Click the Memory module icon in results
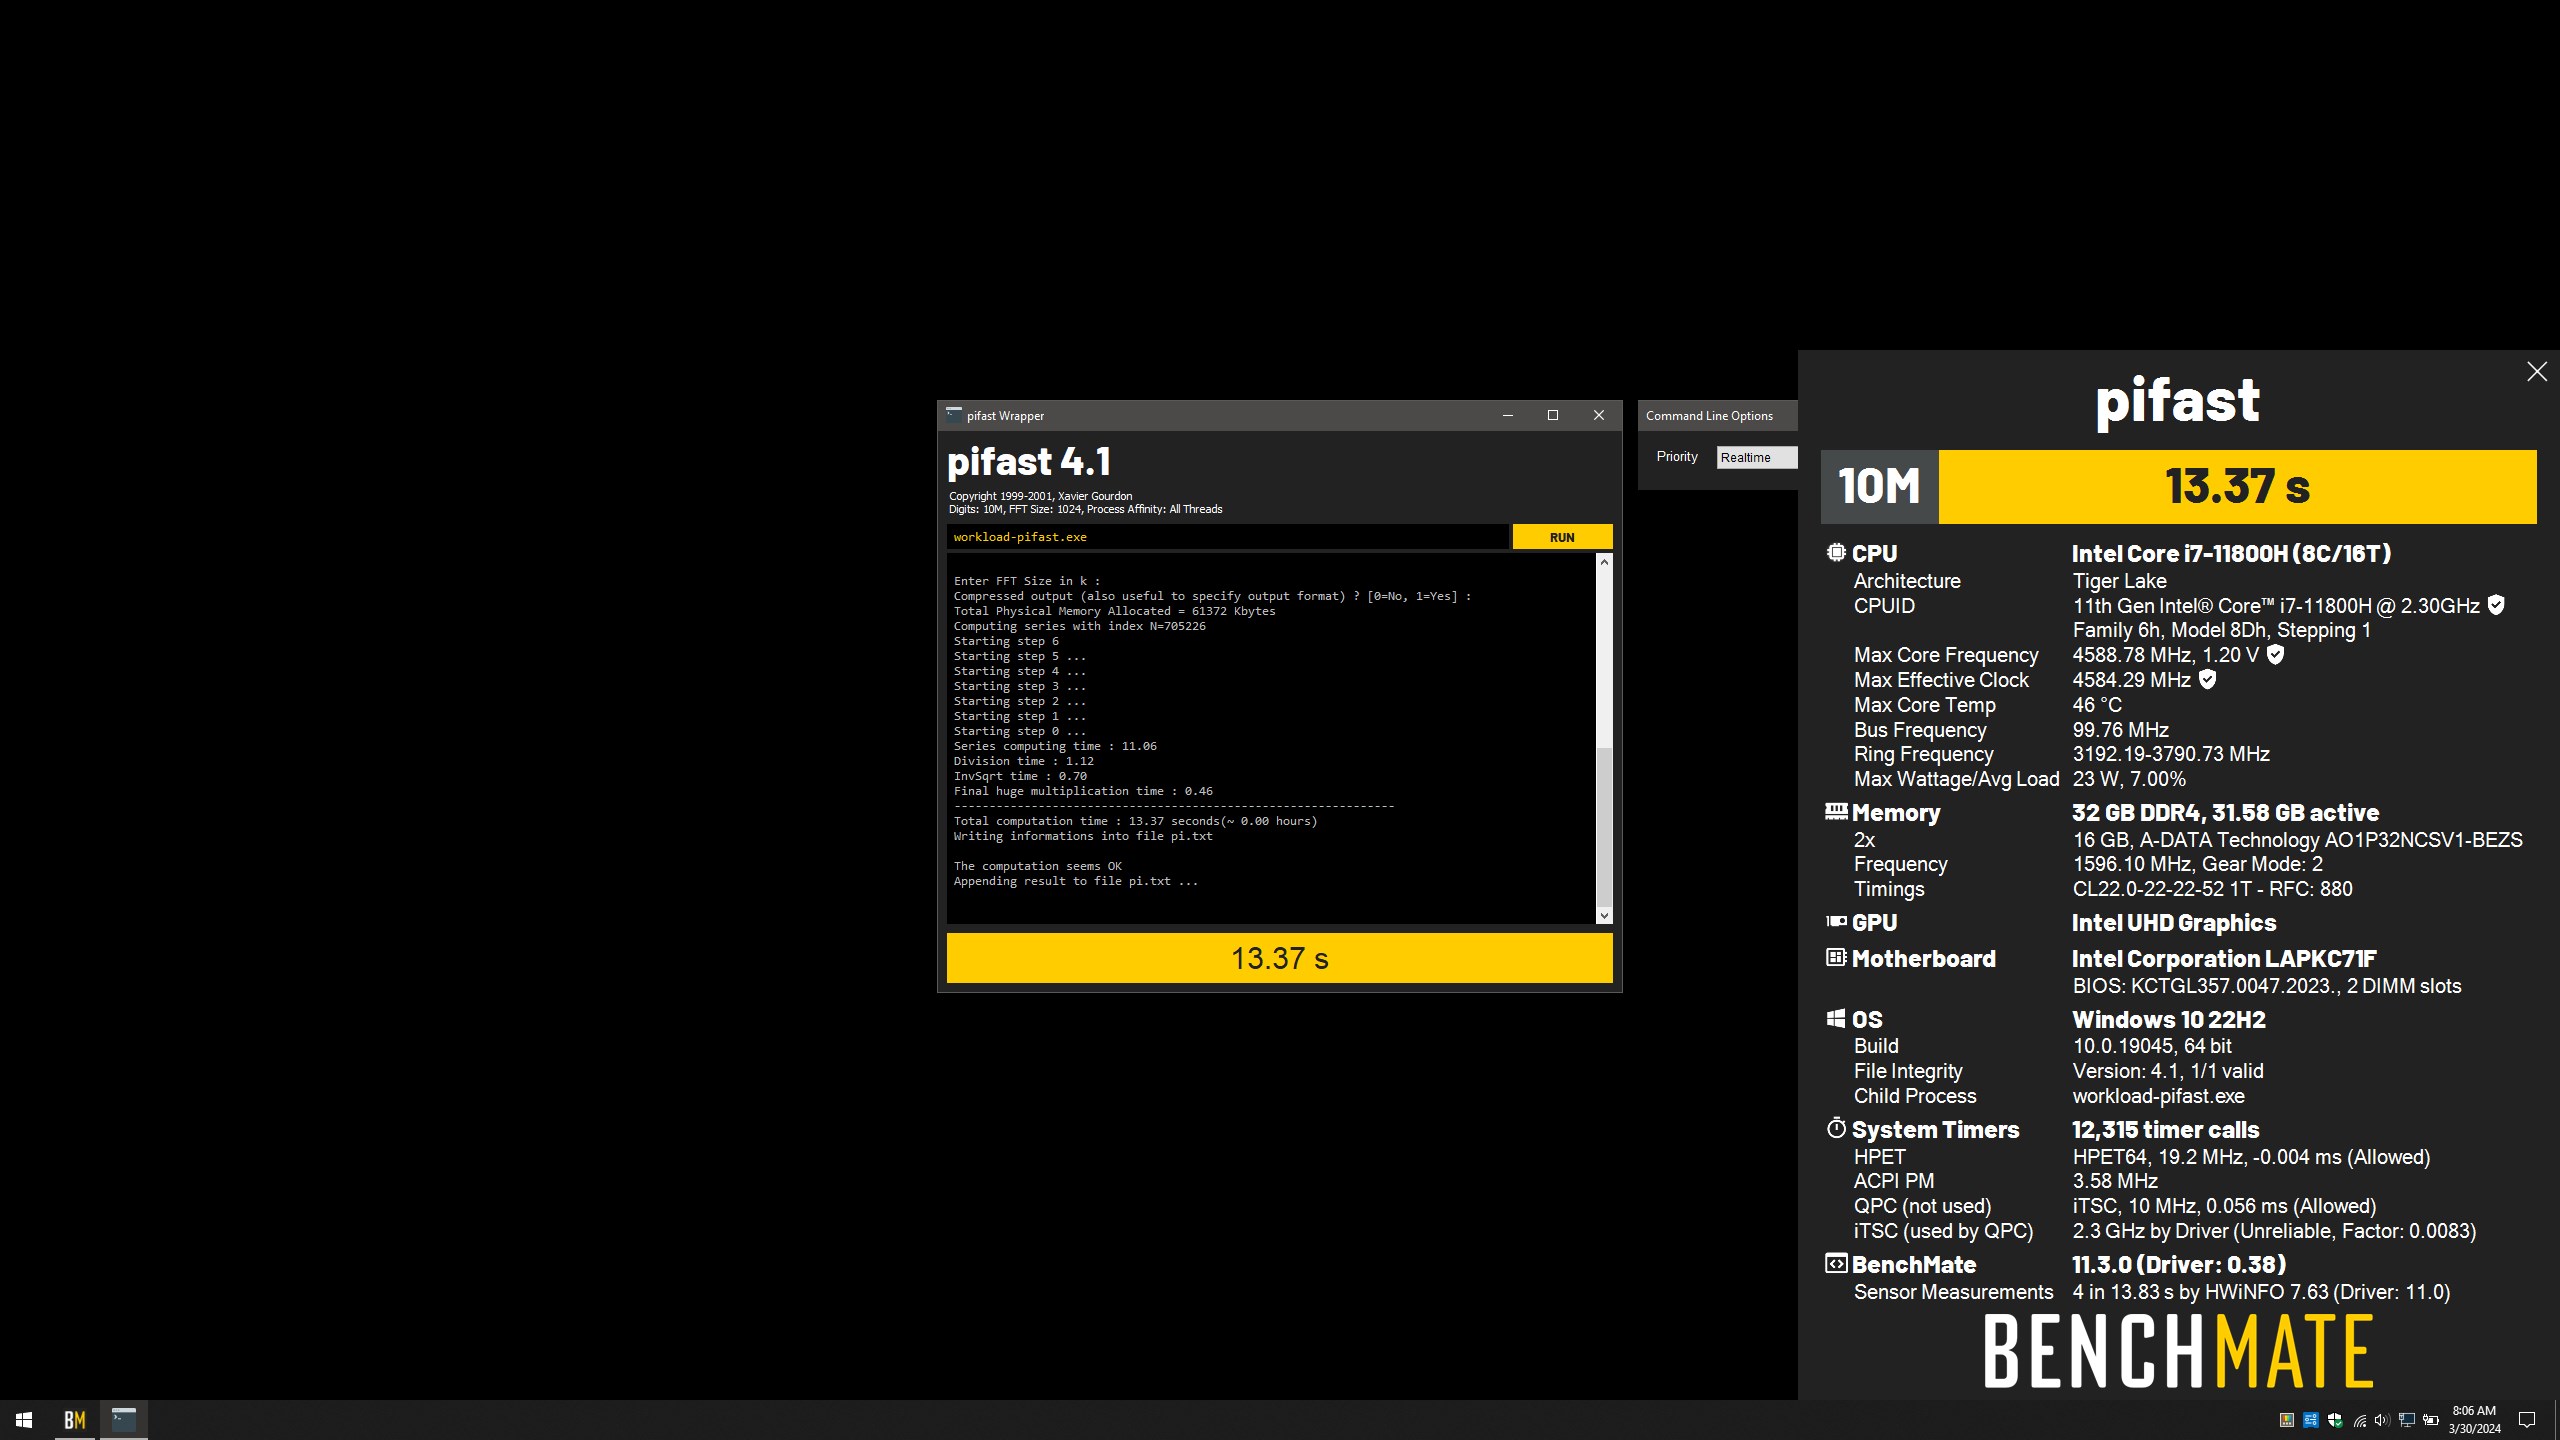This screenshot has height=1440, width=2560. pyautogui.click(x=1836, y=811)
